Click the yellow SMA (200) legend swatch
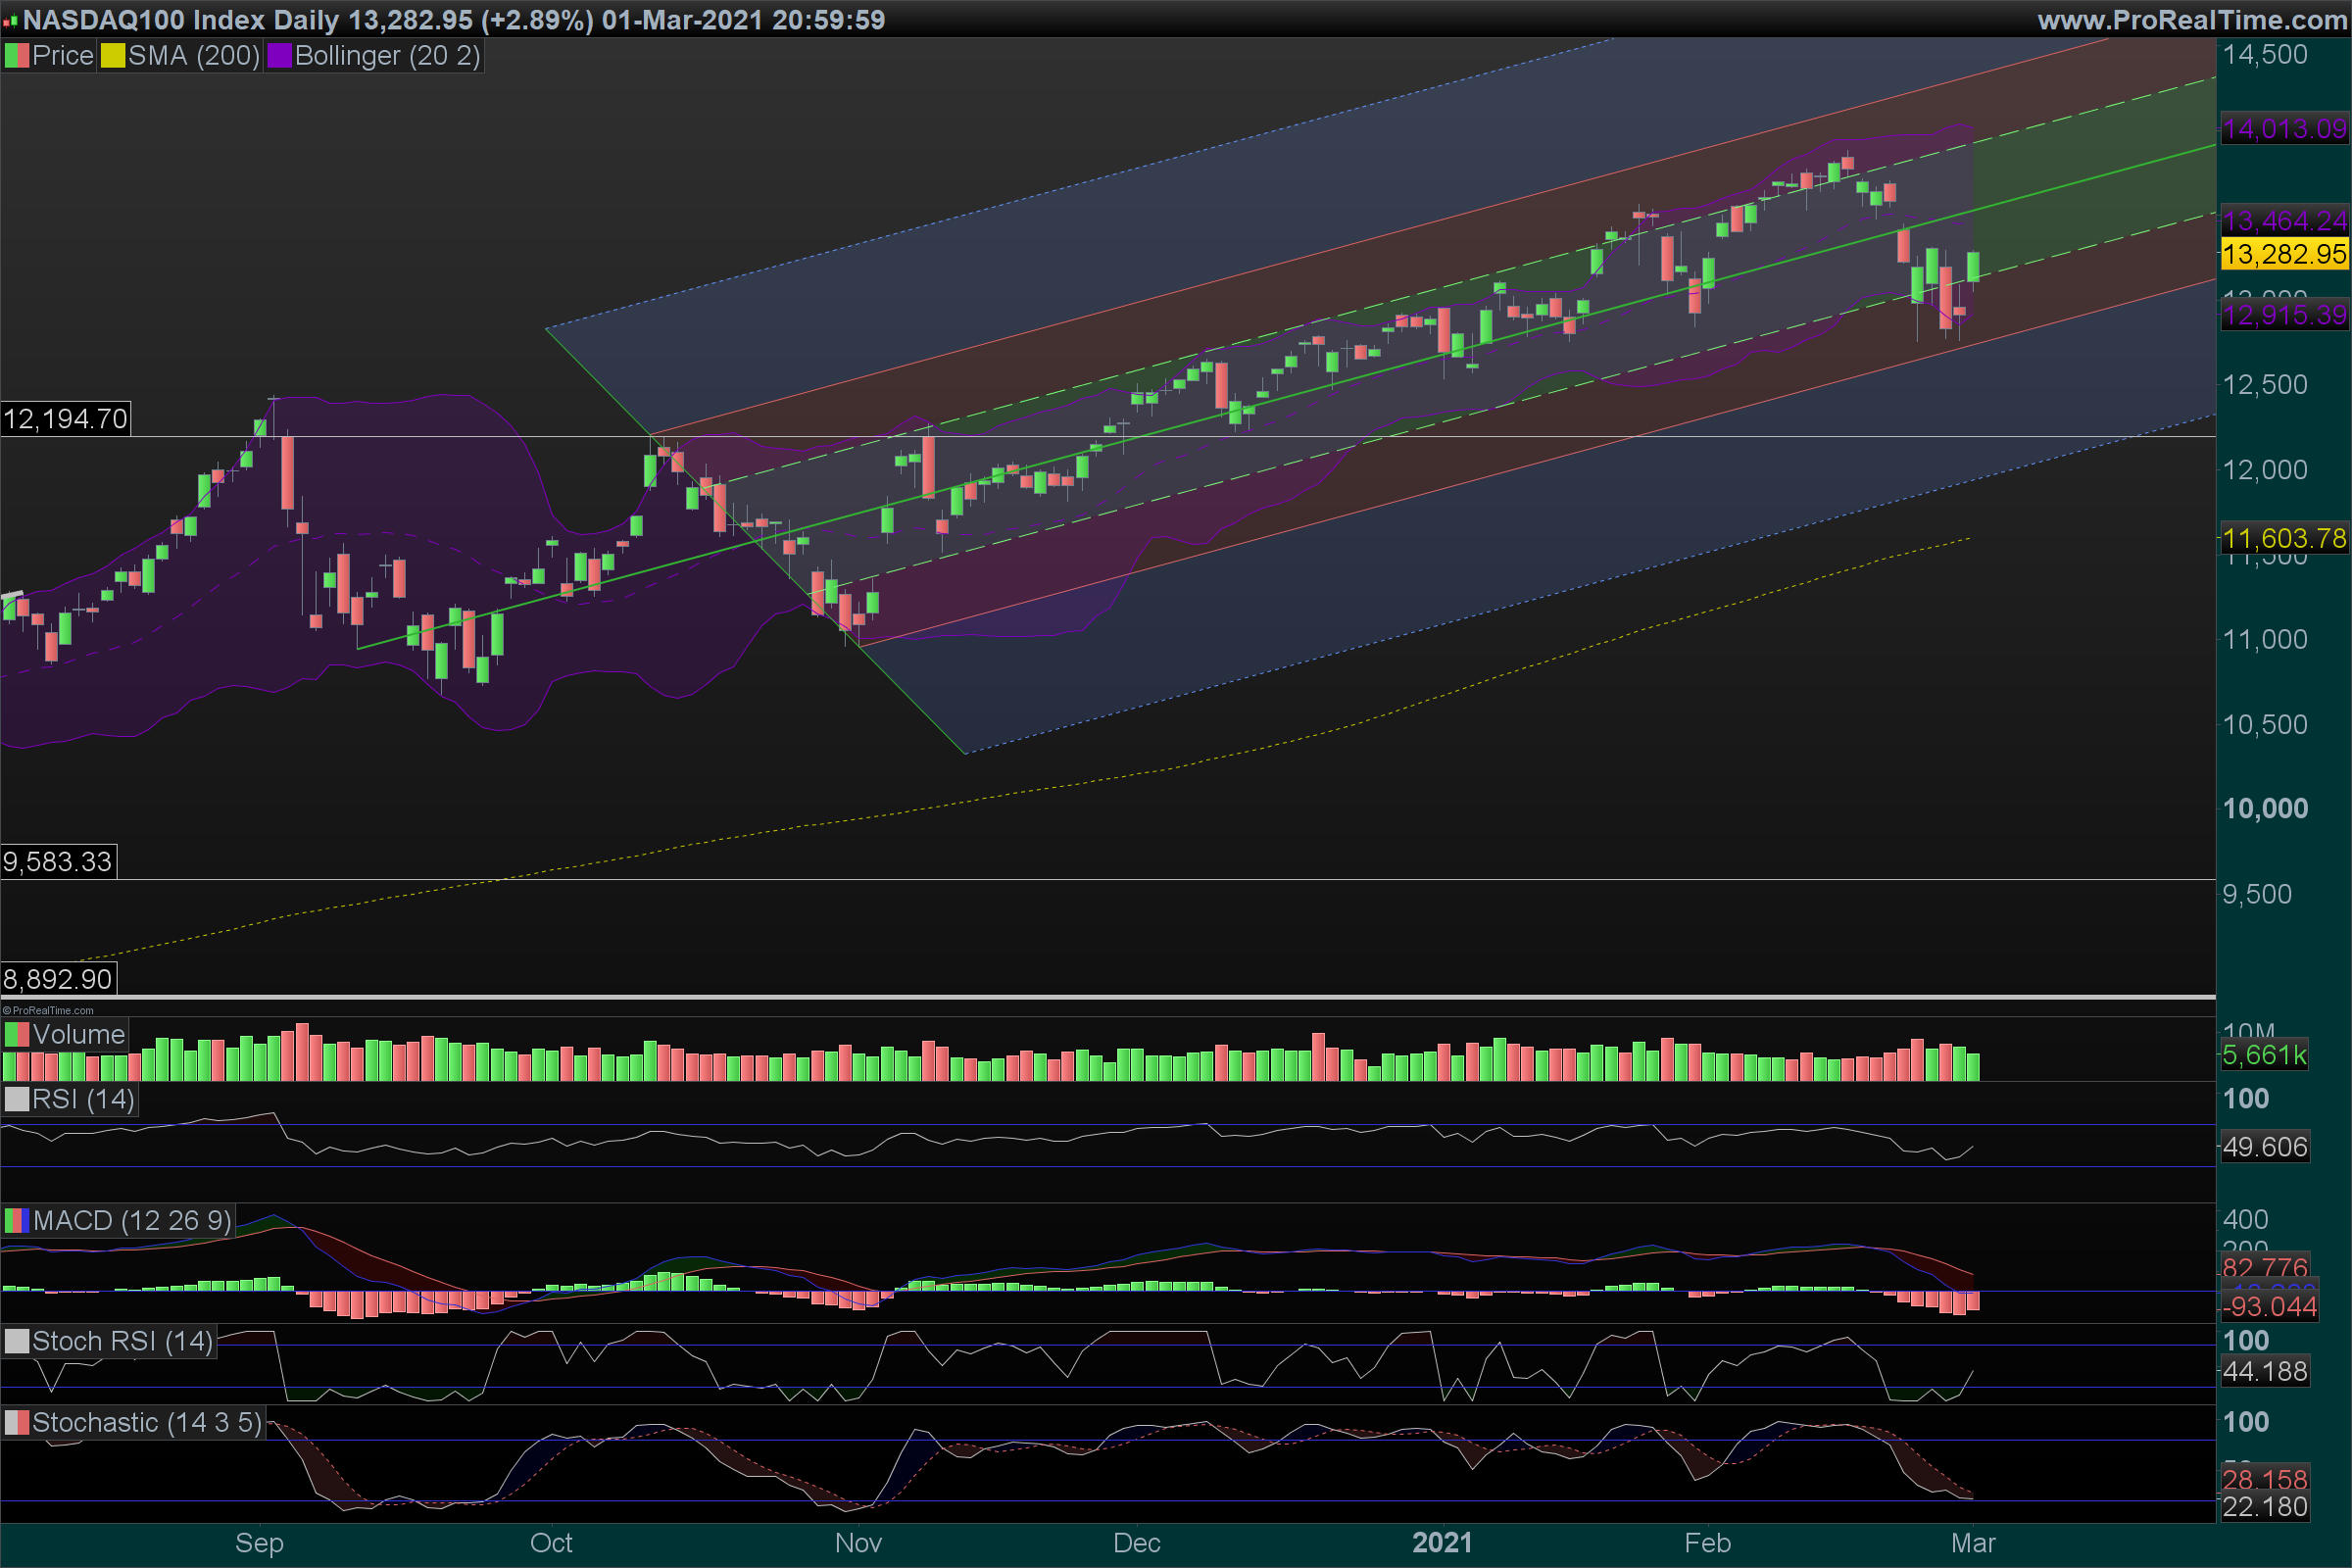 click(112, 56)
